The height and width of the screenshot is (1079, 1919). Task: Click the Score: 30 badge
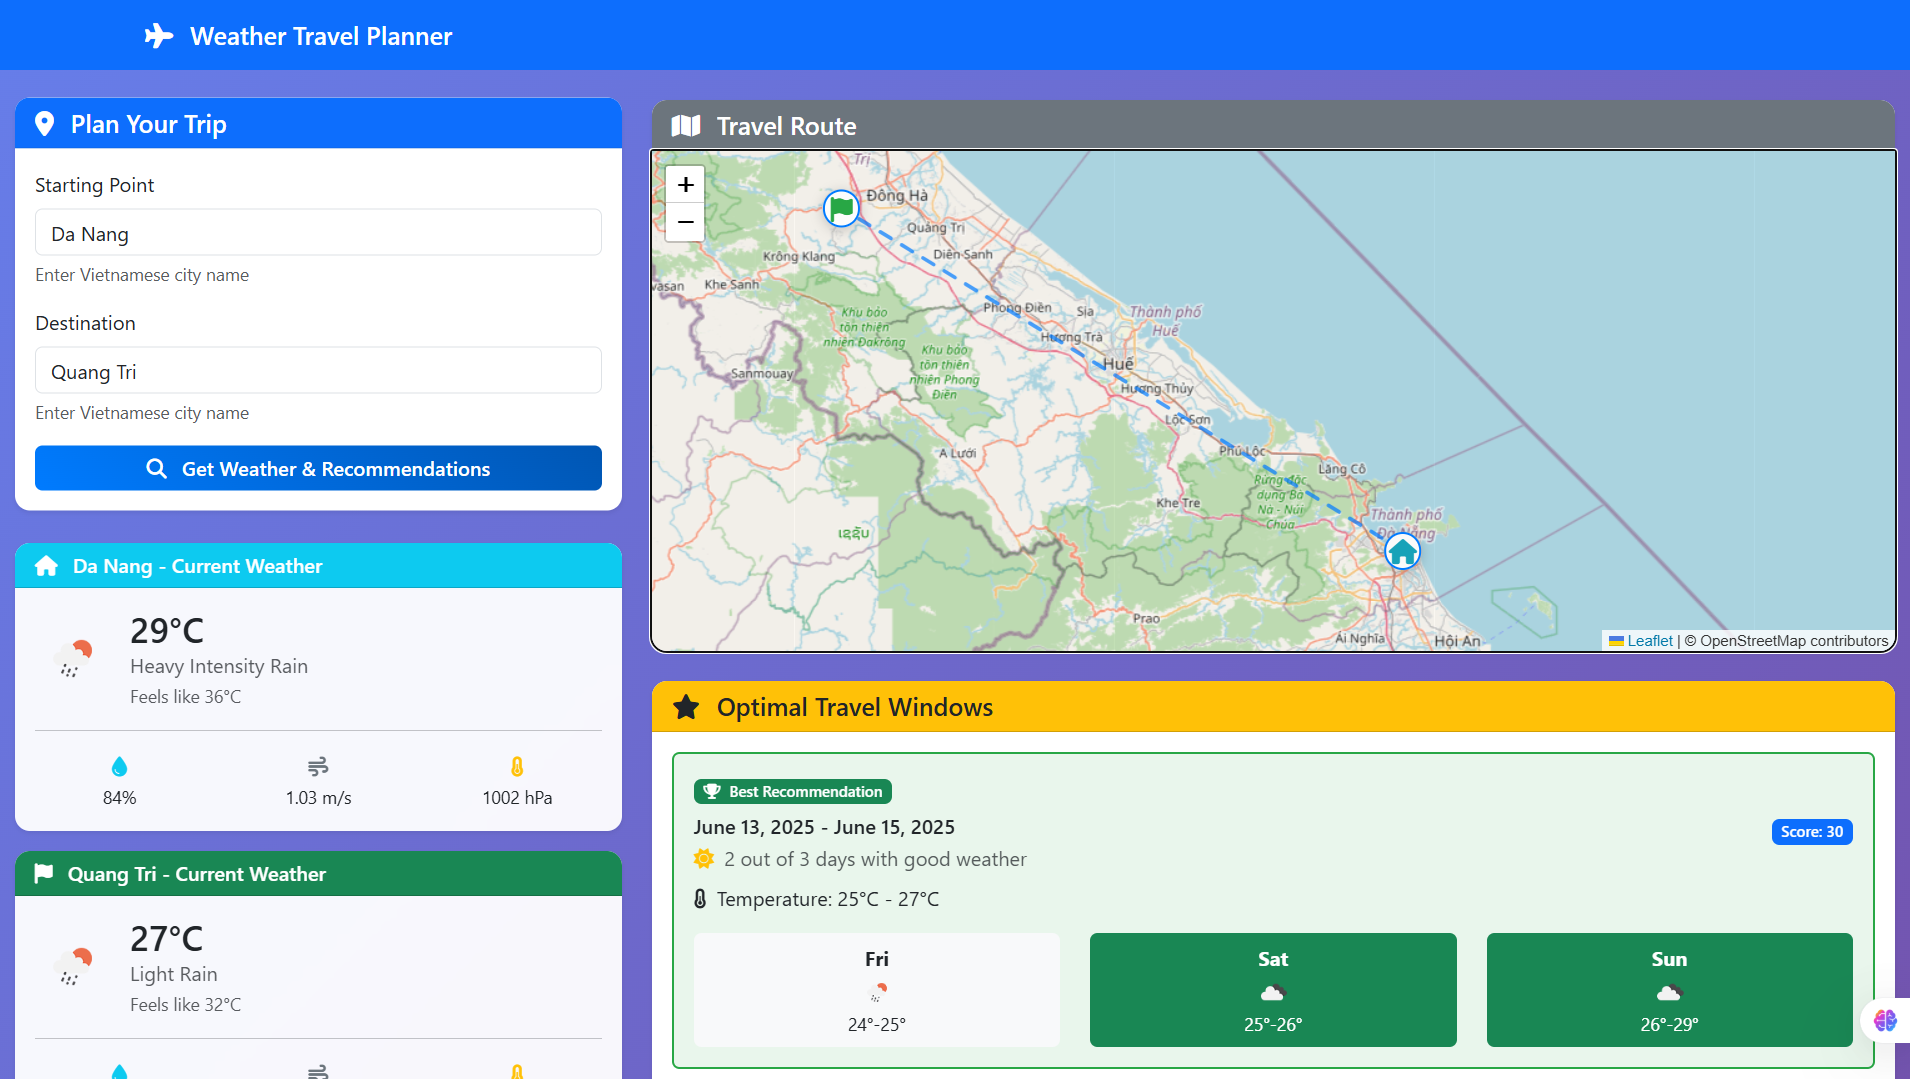pos(1812,831)
